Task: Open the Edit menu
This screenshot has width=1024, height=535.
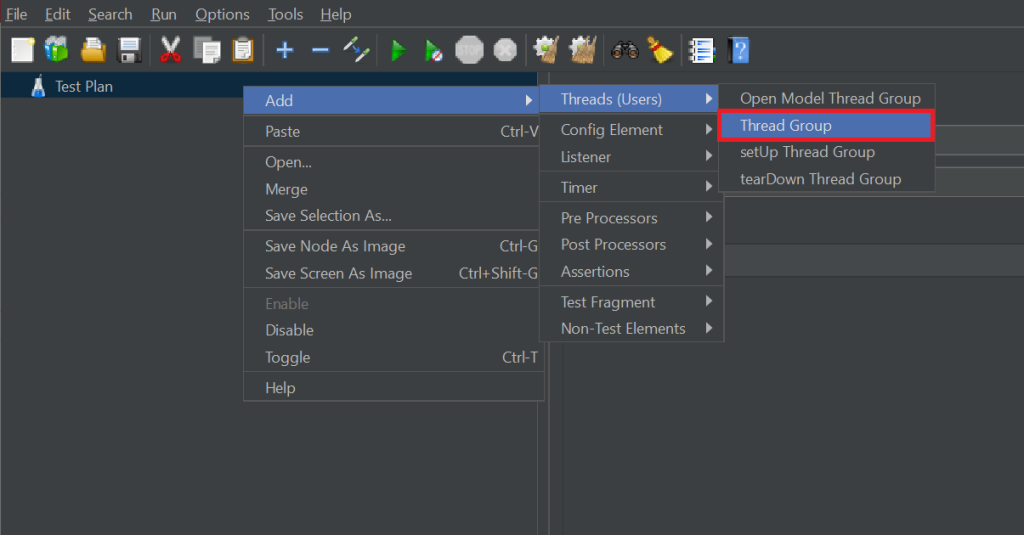Action: [57, 14]
